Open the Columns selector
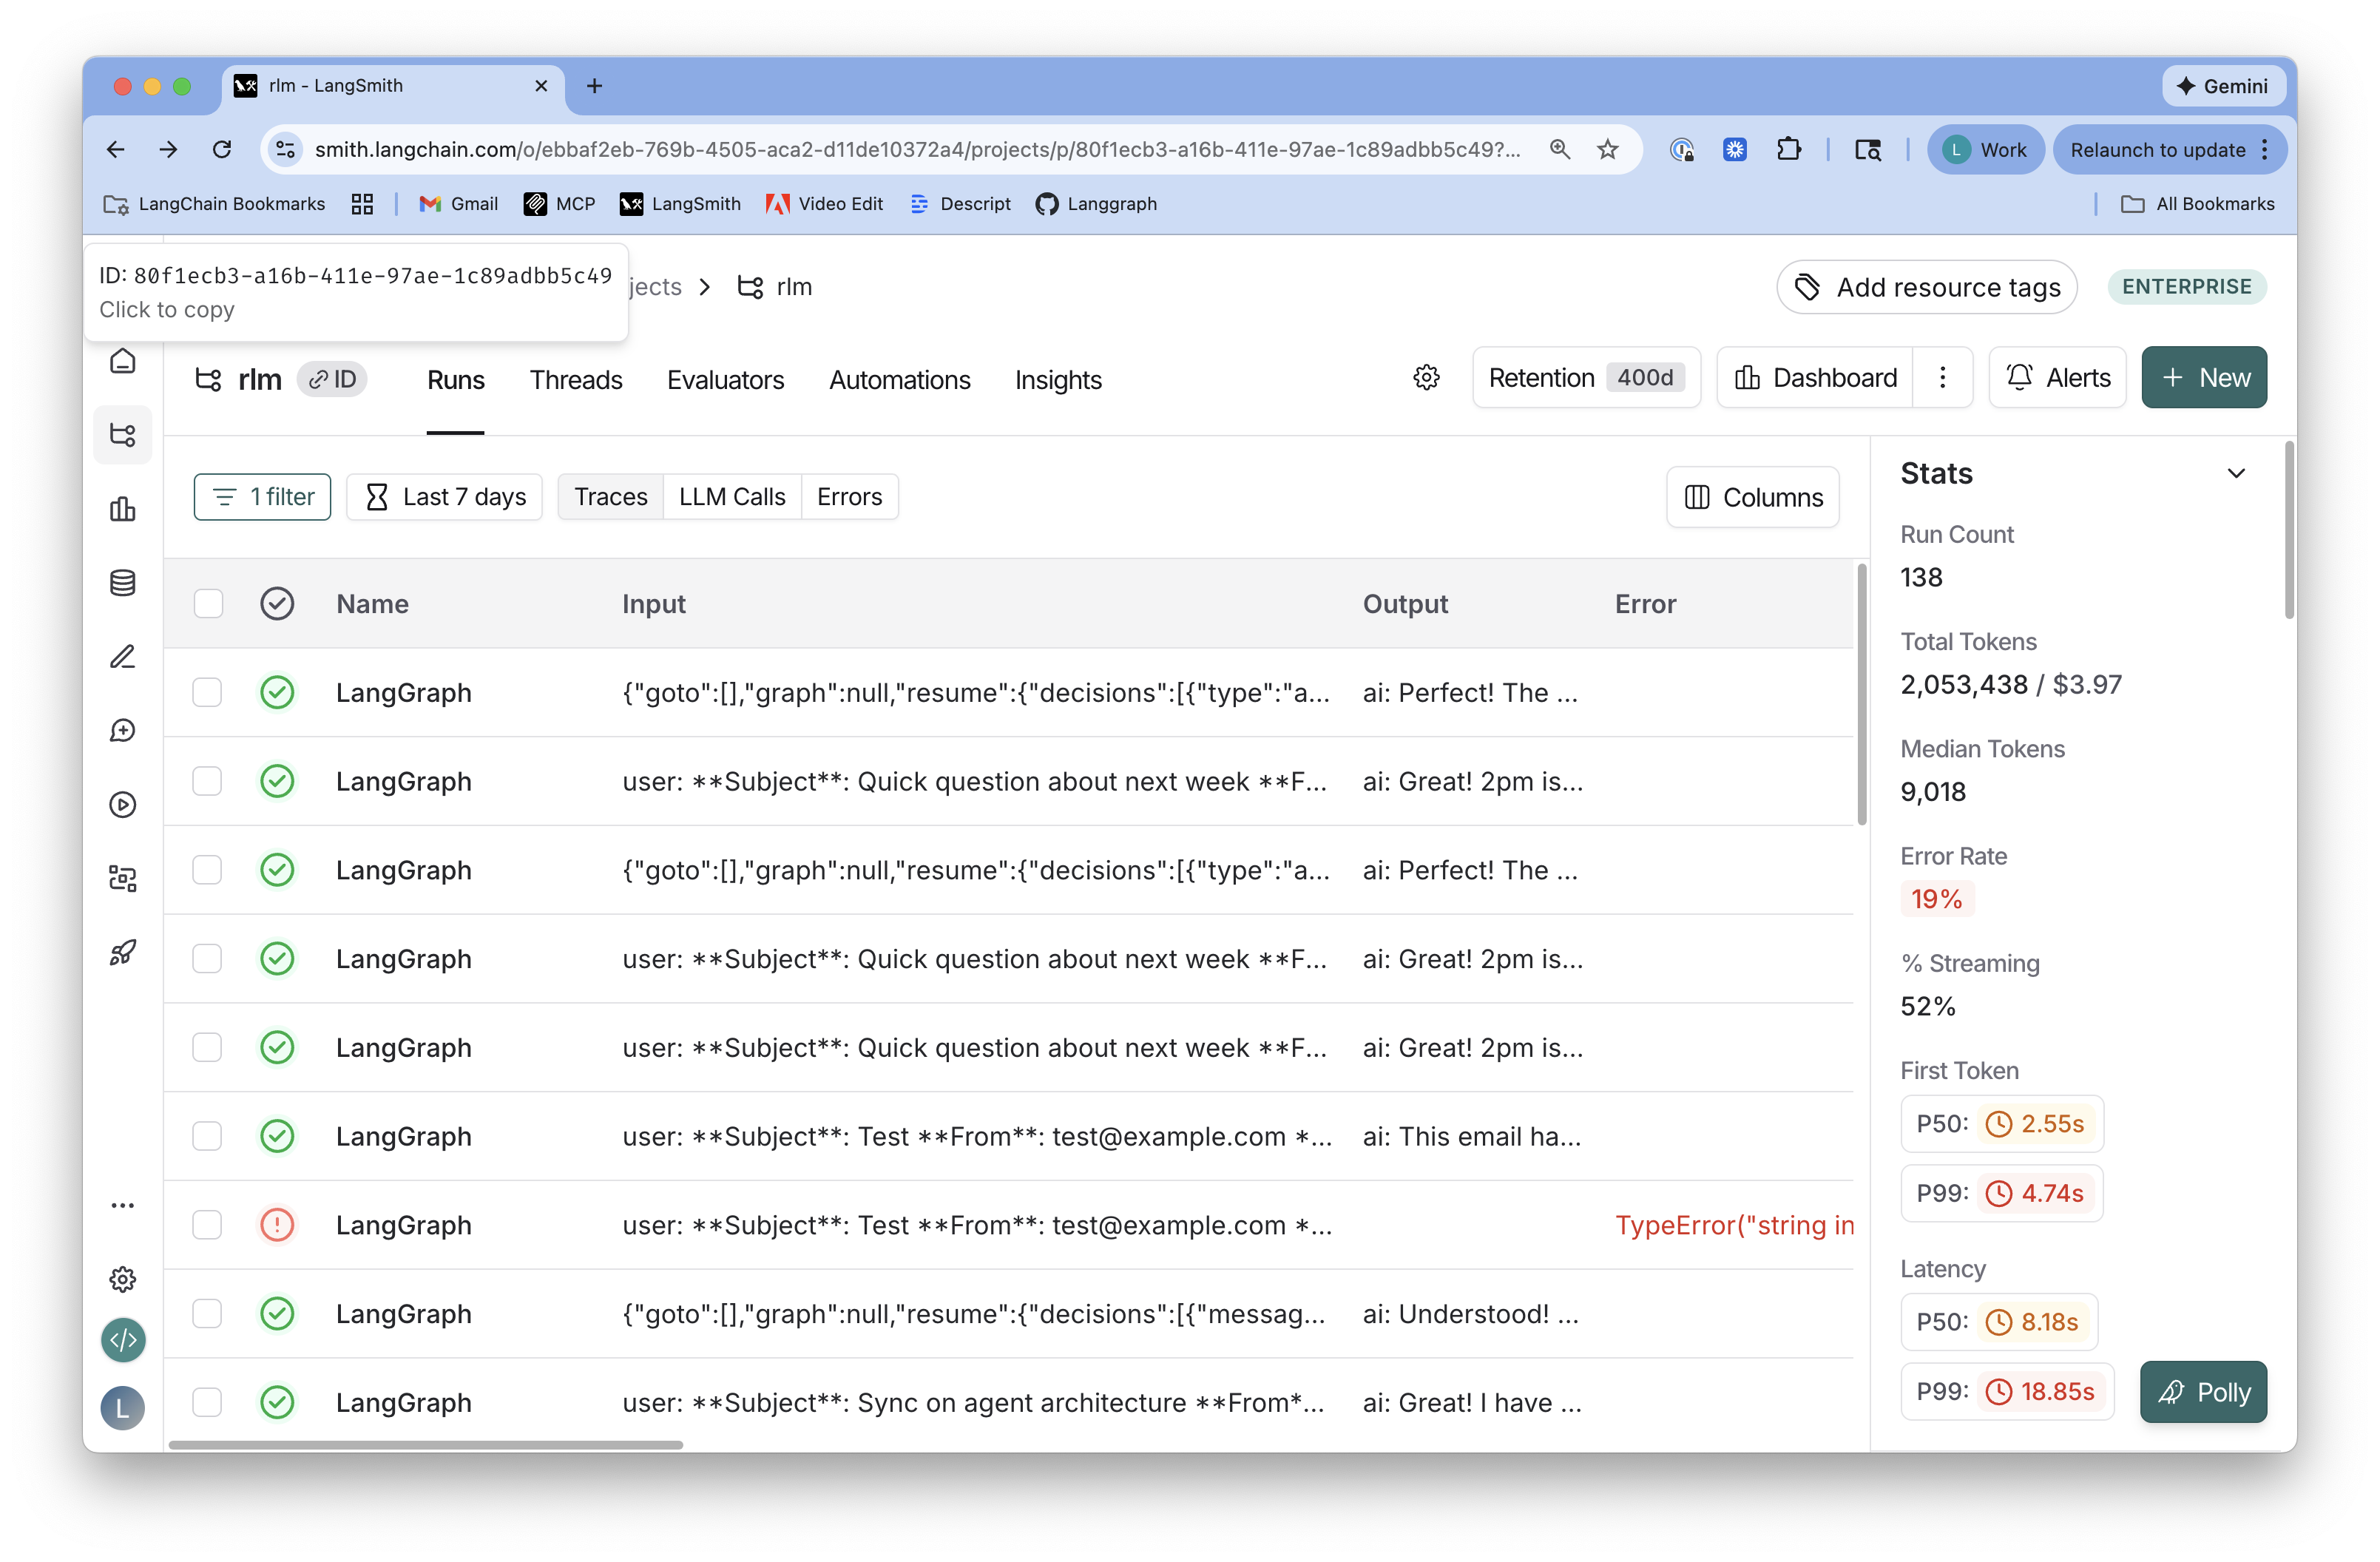Viewport: 2380px width, 1562px height. pos(1753,497)
